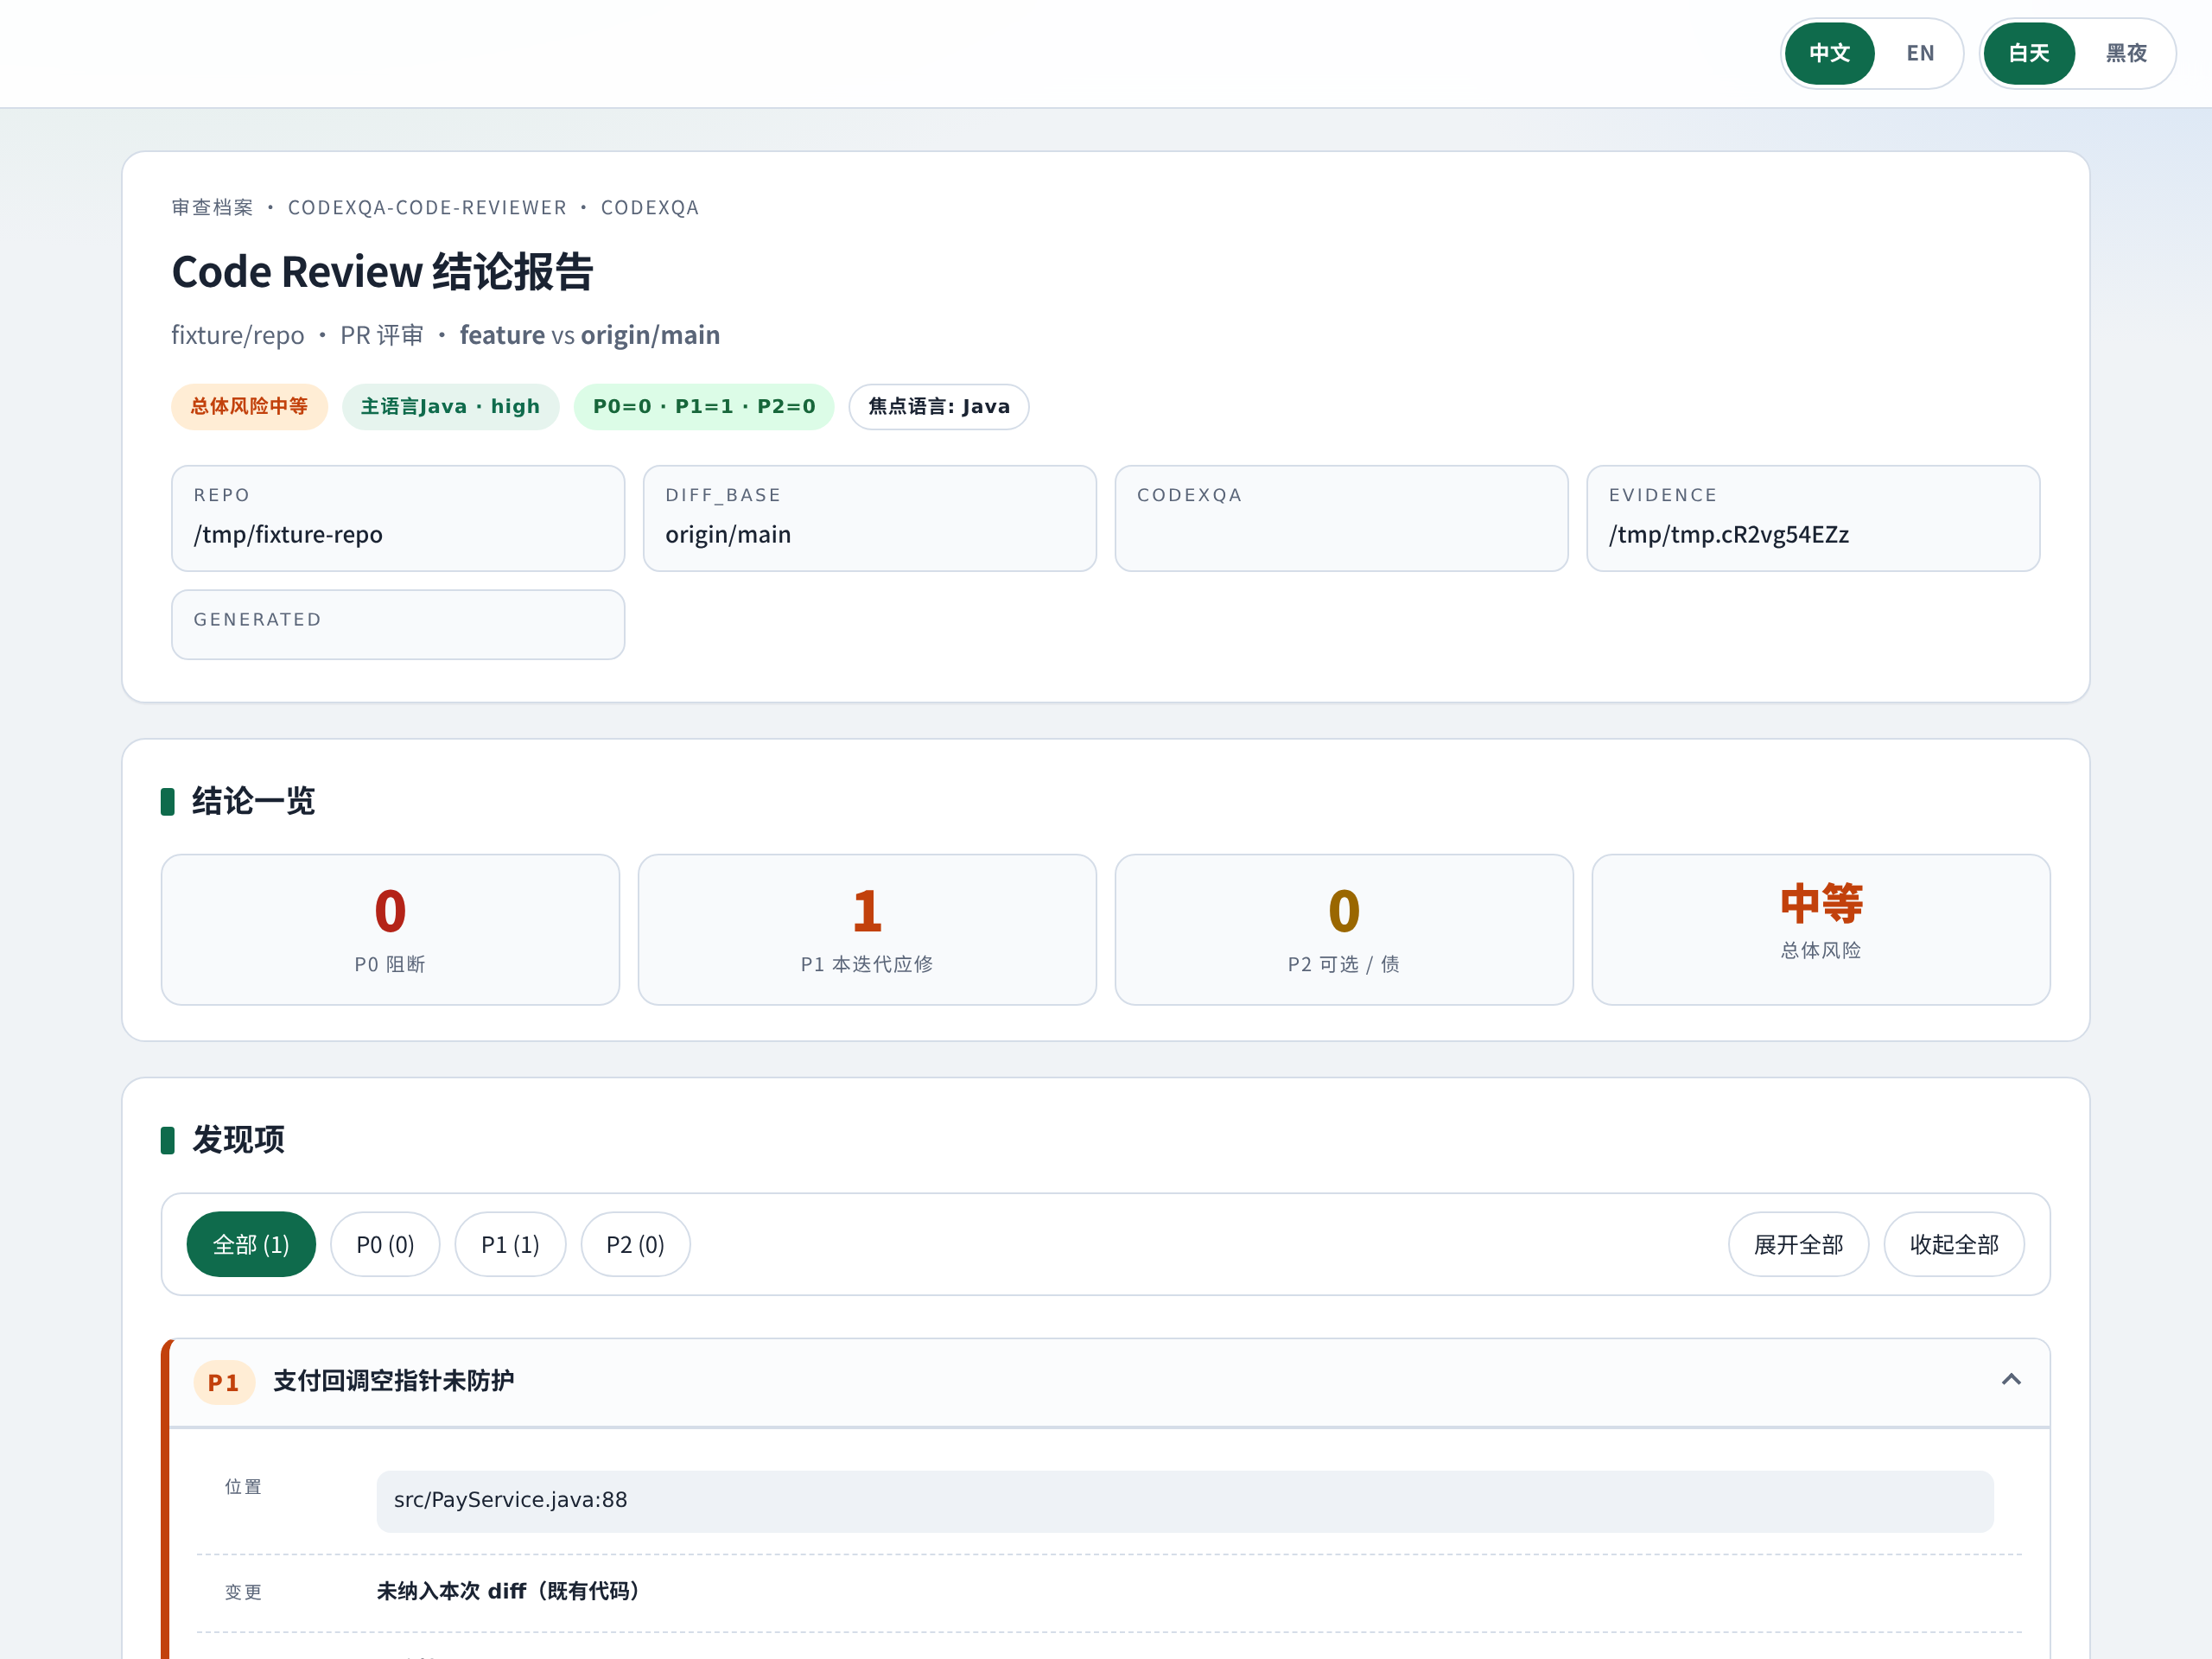The height and width of the screenshot is (1659, 2212).
Task: Click the REPO card /tmp/fixture-repo
Action: pyautogui.click(x=398, y=518)
